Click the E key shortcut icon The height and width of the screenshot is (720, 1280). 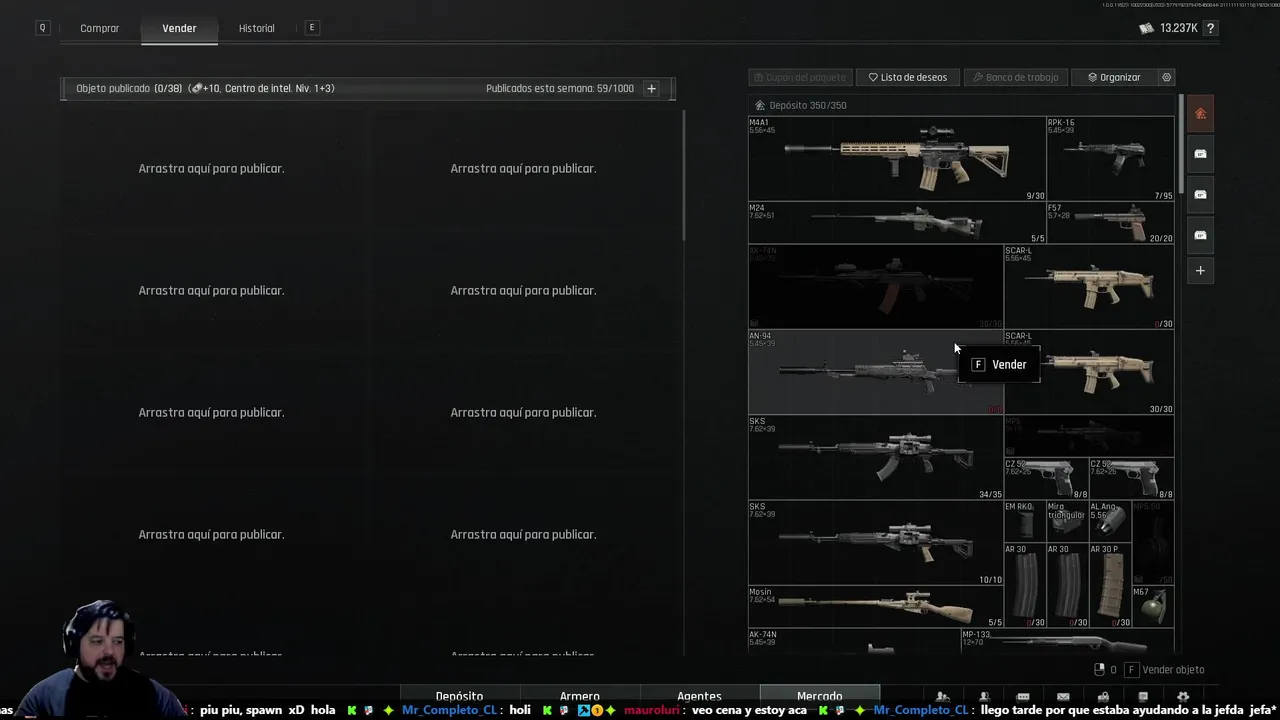(312, 28)
